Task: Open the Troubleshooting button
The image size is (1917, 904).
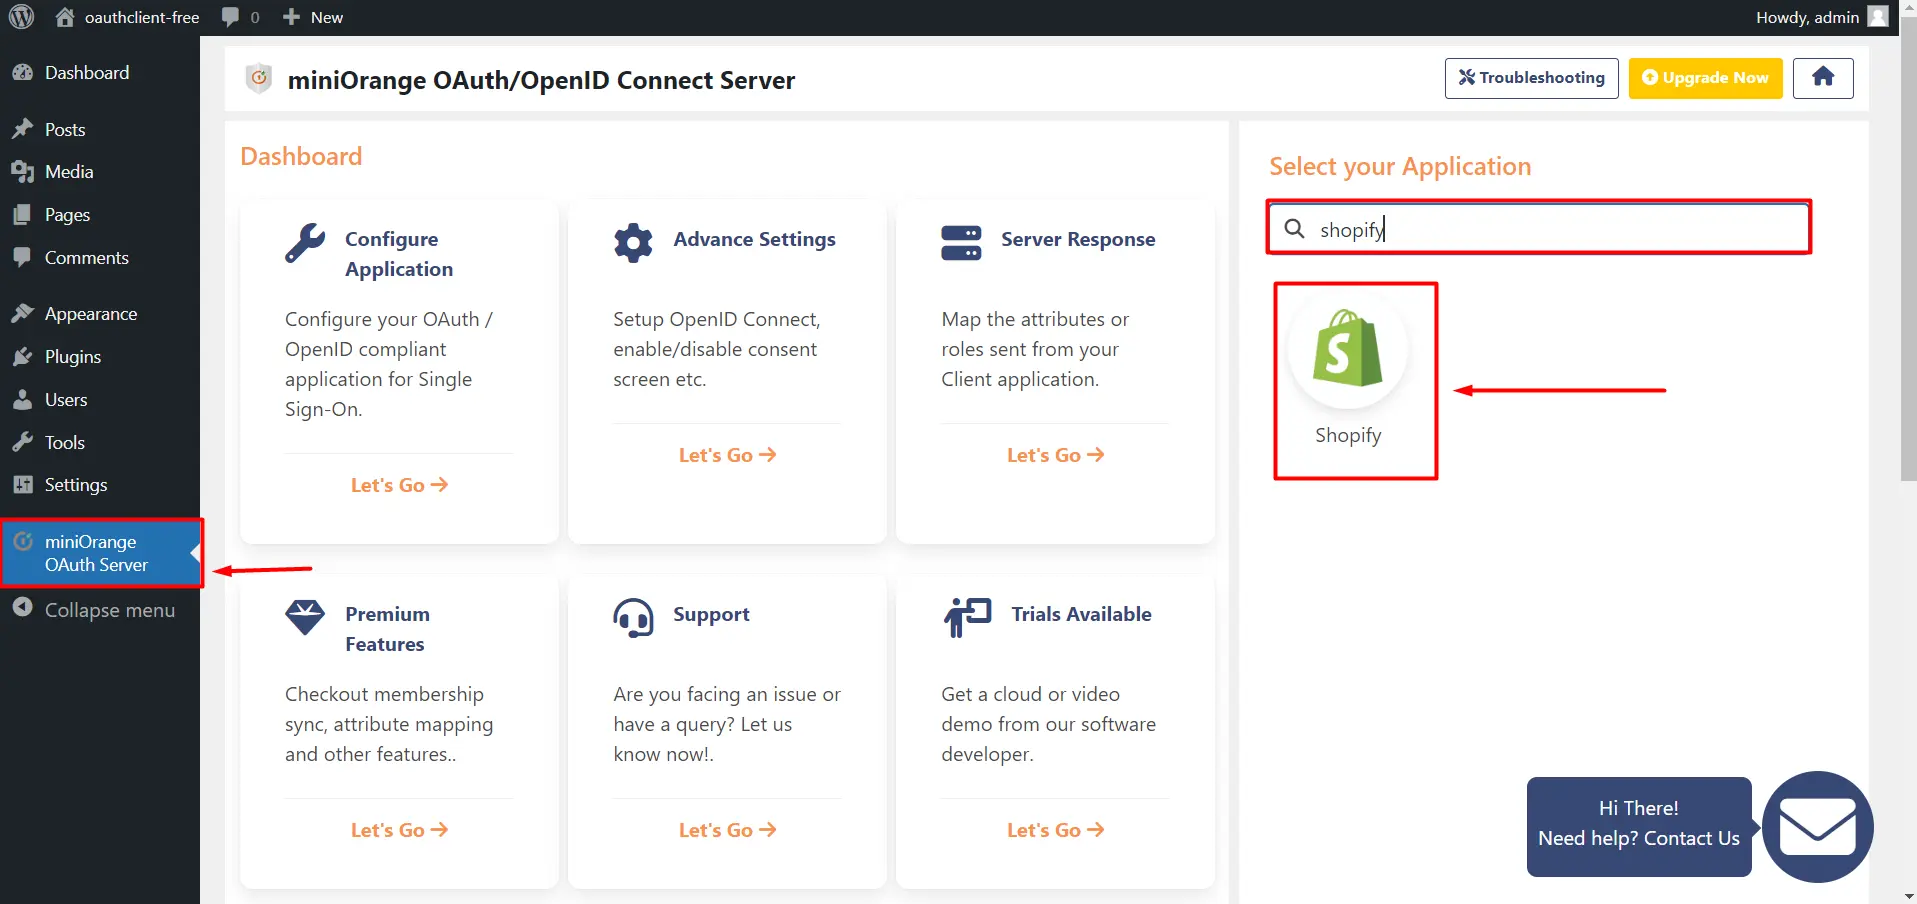Action: click(1531, 78)
